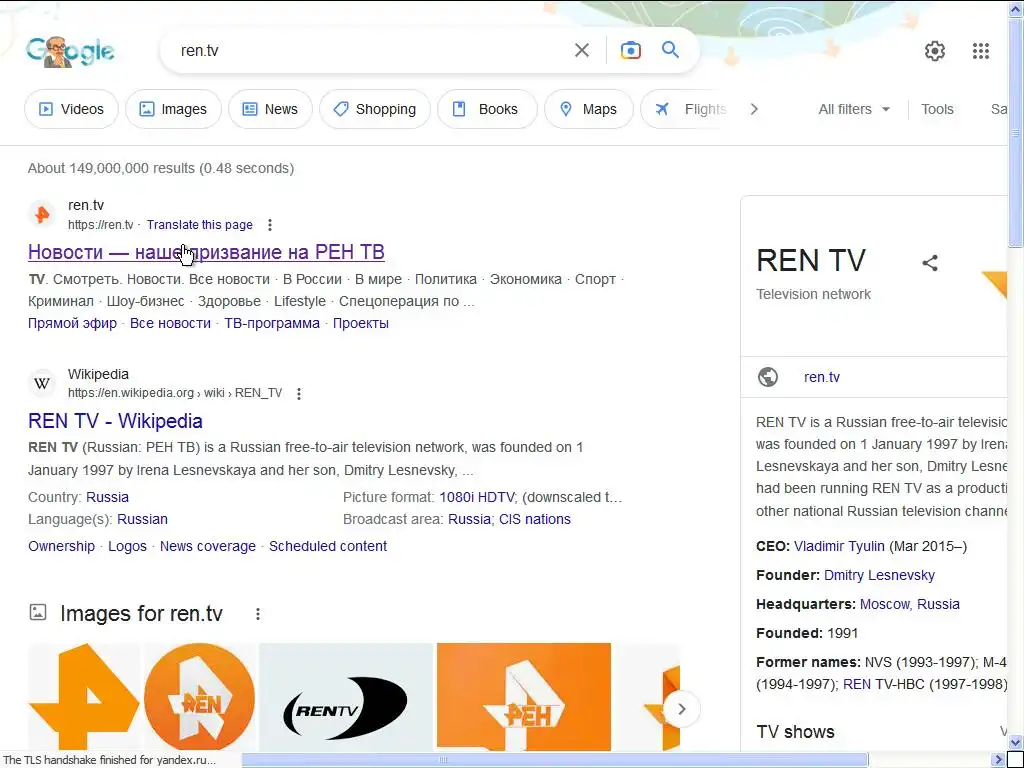Click the horizontal scrollbar at bottom

(554, 760)
